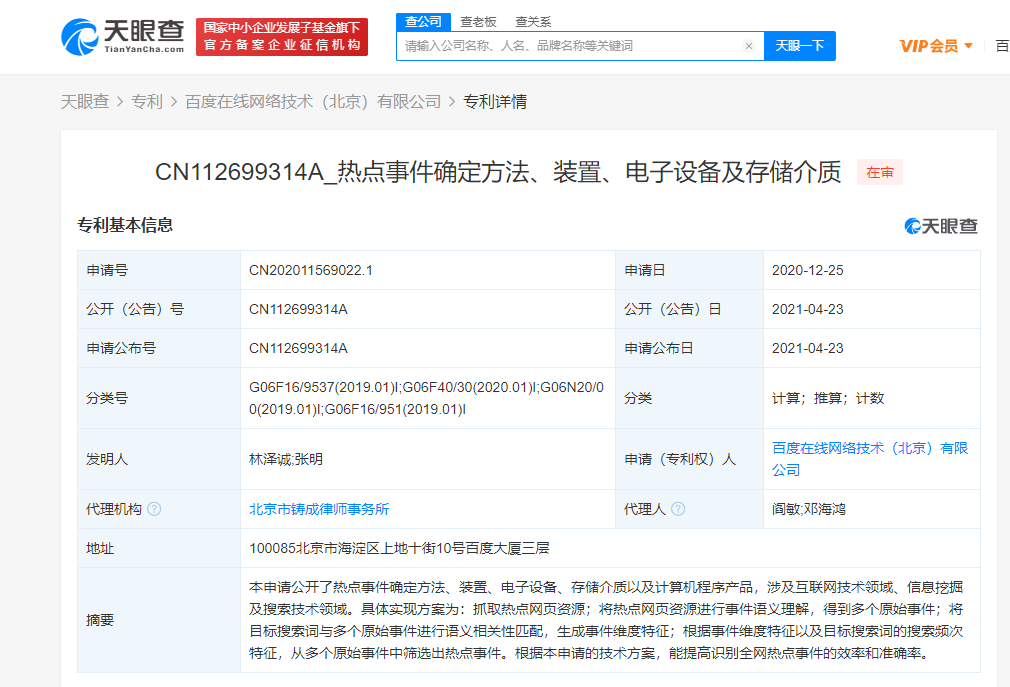
Task: Open 百度在线网络技术（北京）有限公司 breadcrumb
Action: (x=313, y=102)
